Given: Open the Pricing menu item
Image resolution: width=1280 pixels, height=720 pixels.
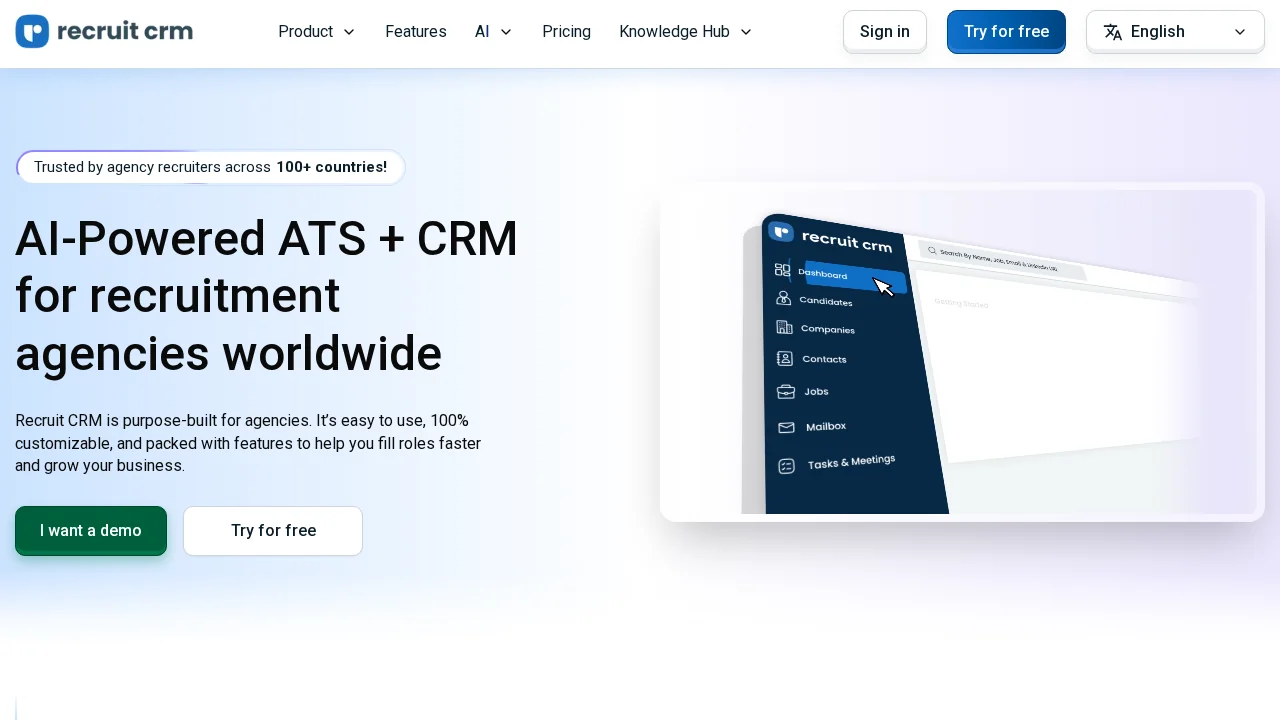Looking at the screenshot, I should tap(566, 31).
